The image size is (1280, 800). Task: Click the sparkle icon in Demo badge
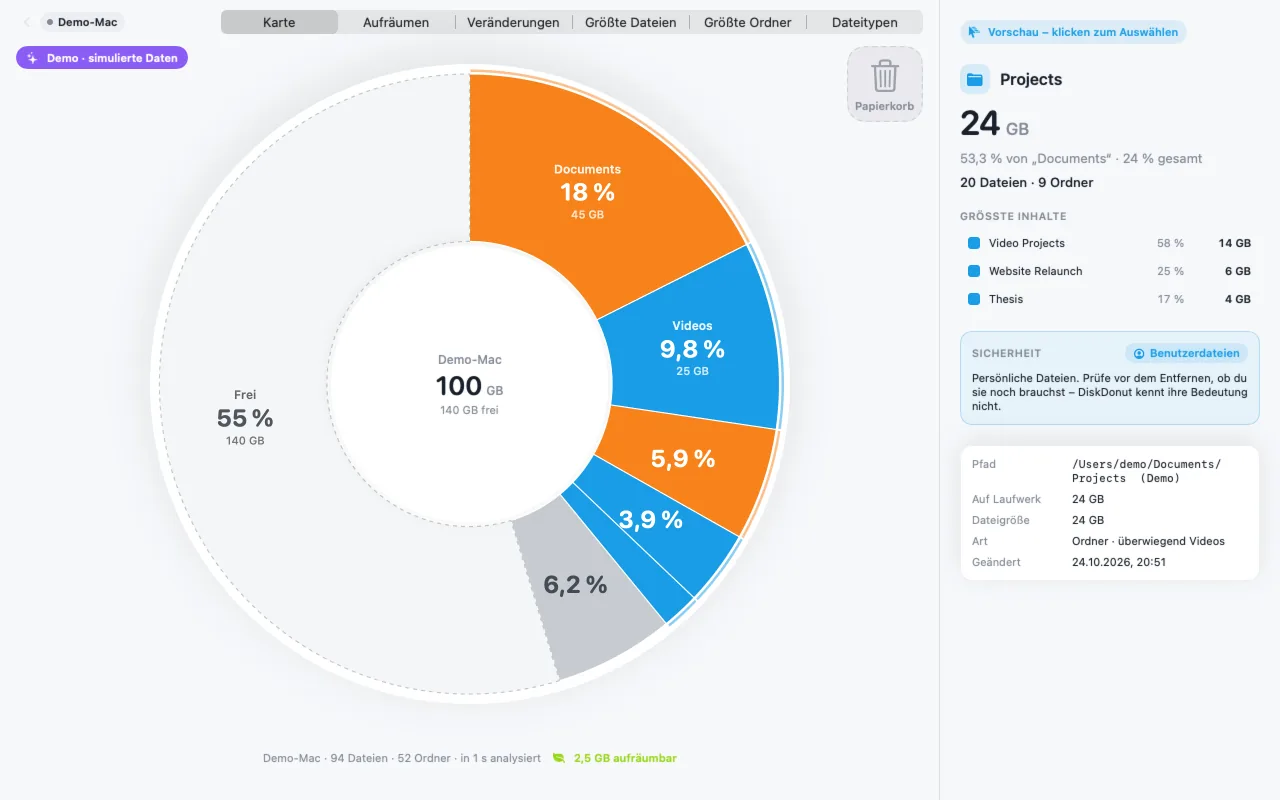(32, 58)
